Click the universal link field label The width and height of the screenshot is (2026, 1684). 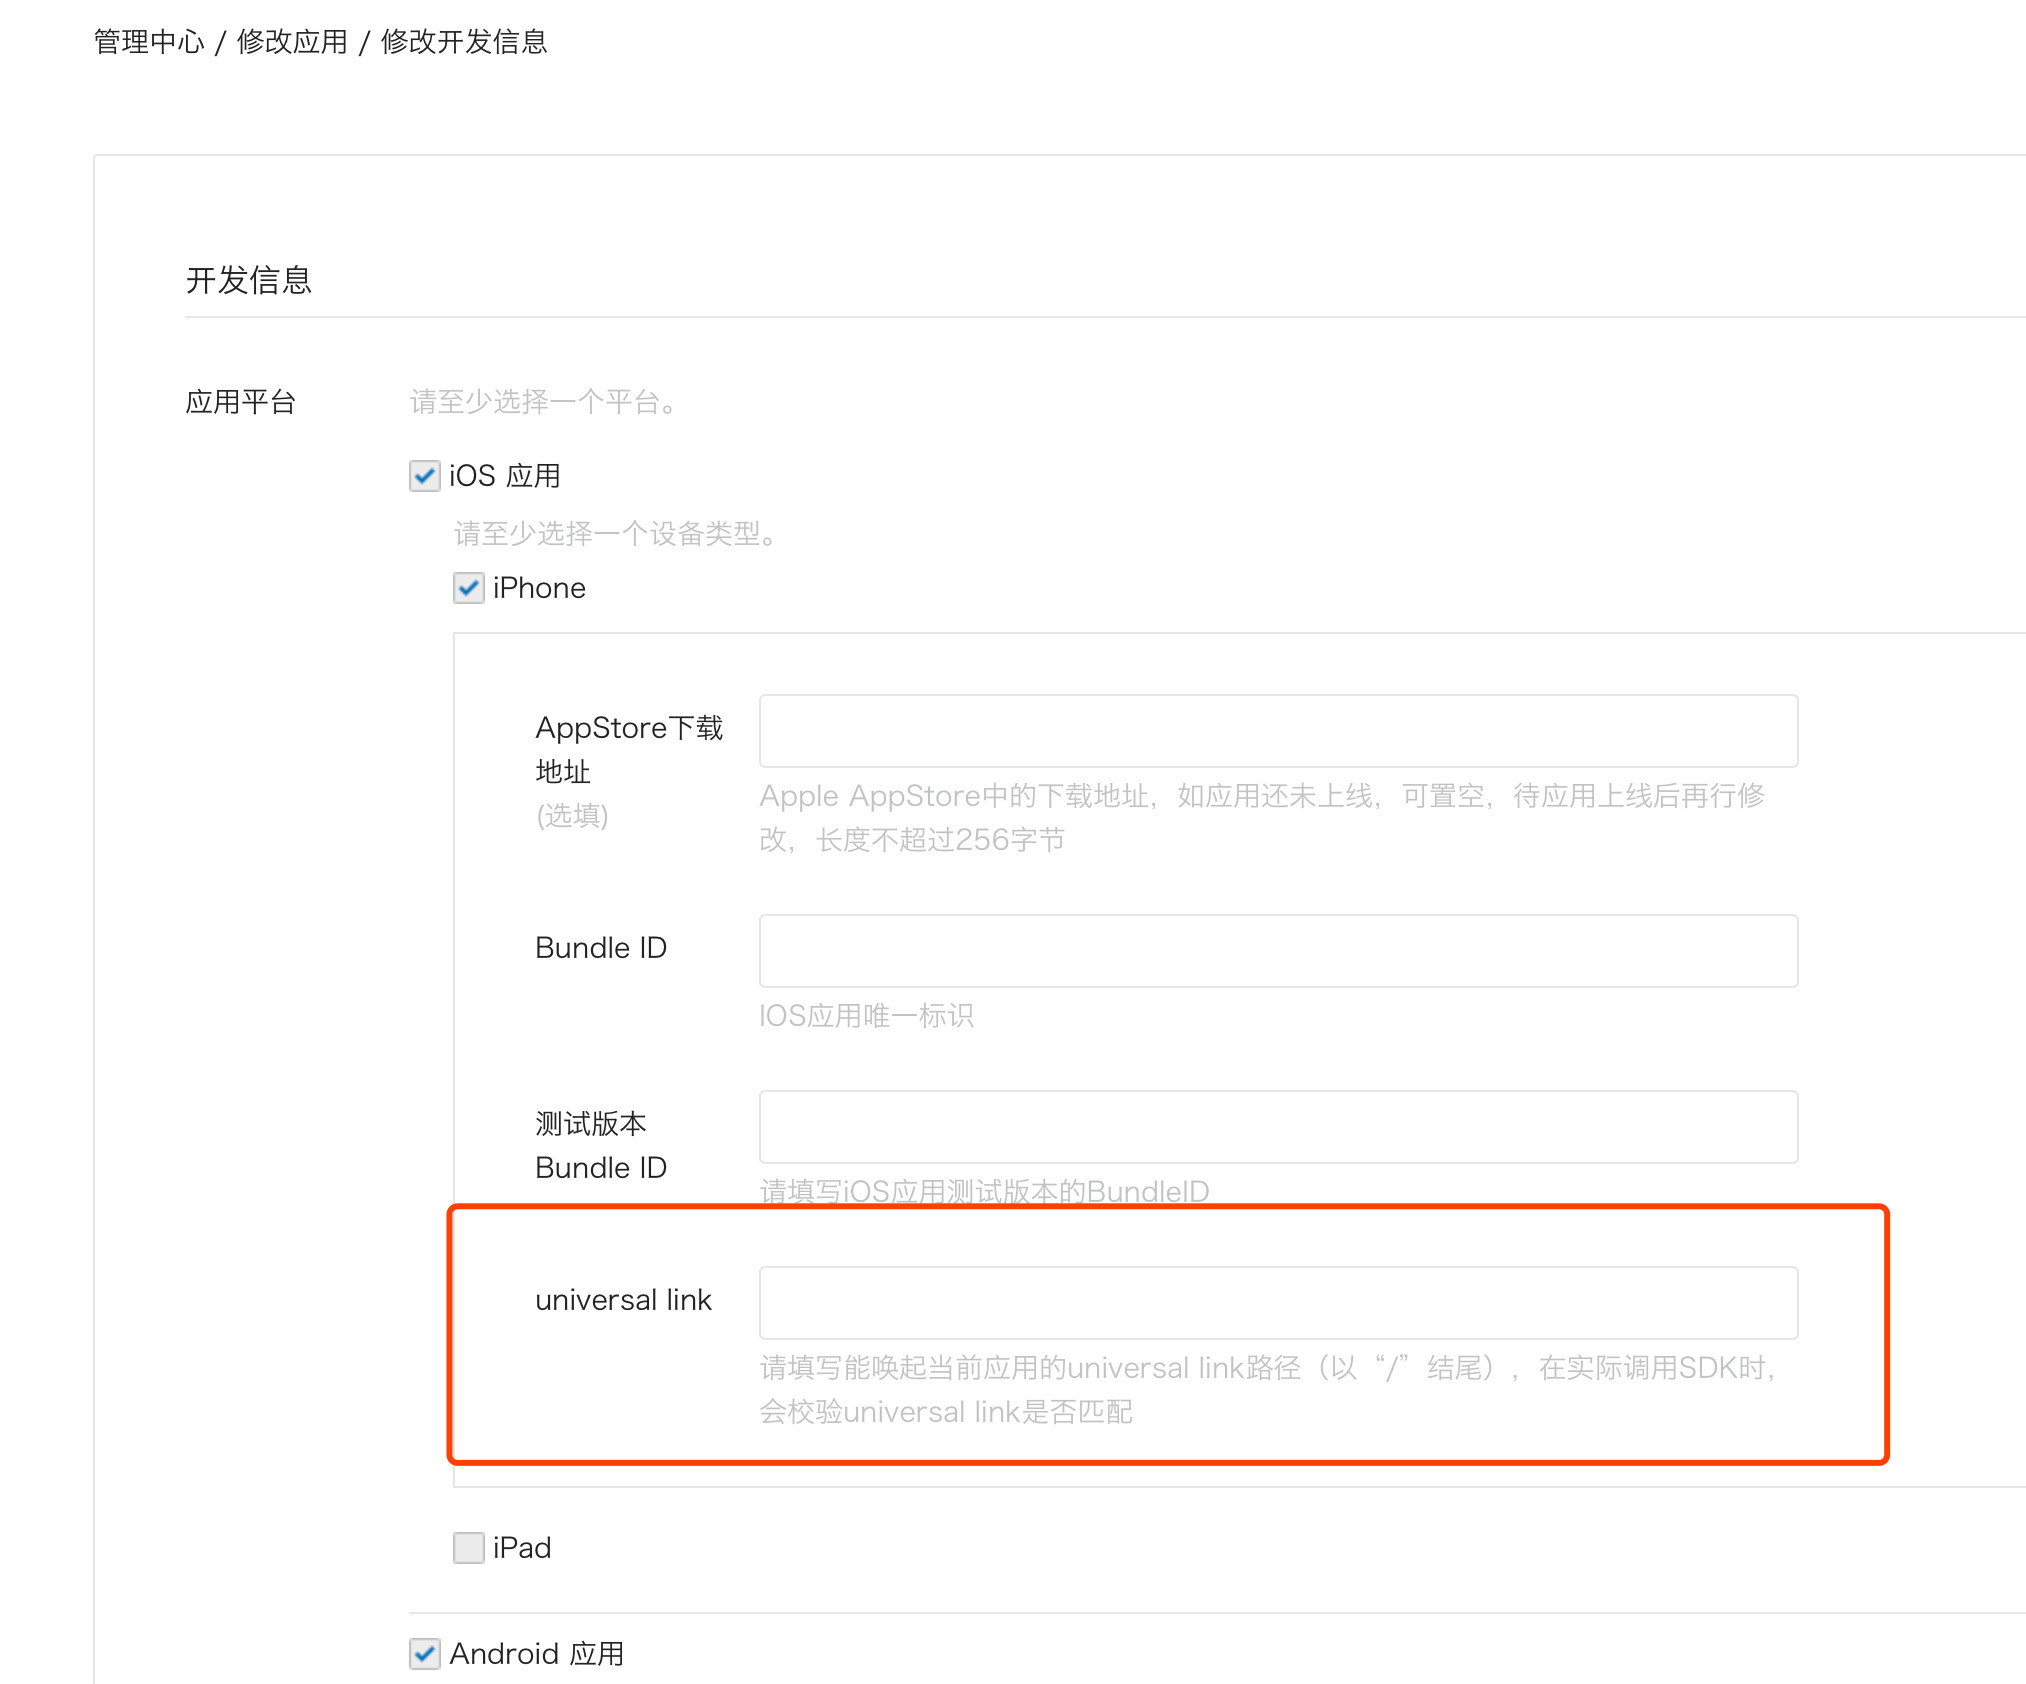(x=623, y=1300)
